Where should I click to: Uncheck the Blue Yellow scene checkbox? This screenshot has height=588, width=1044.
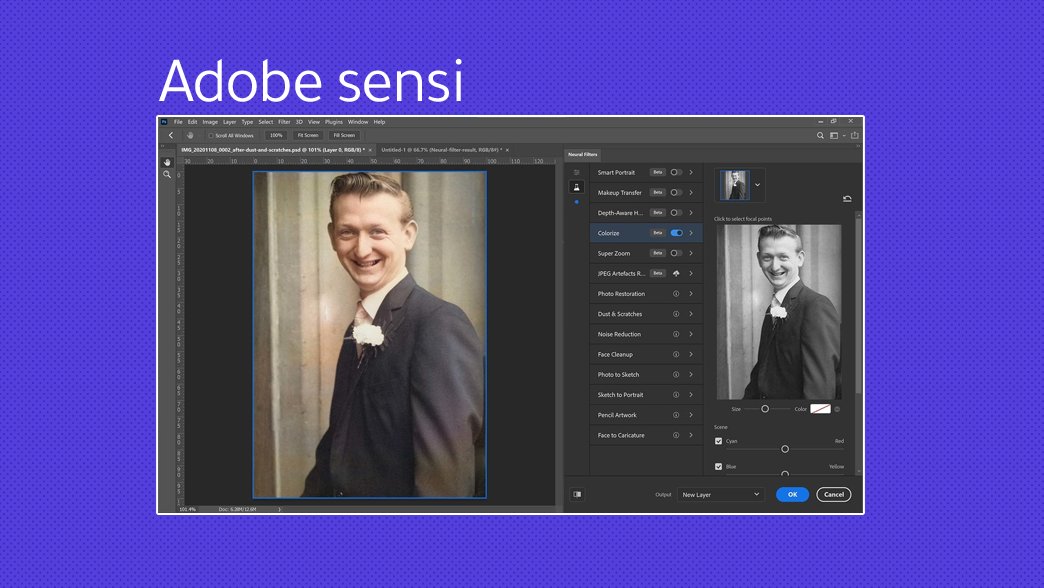pyautogui.click(x=718, y=467)
